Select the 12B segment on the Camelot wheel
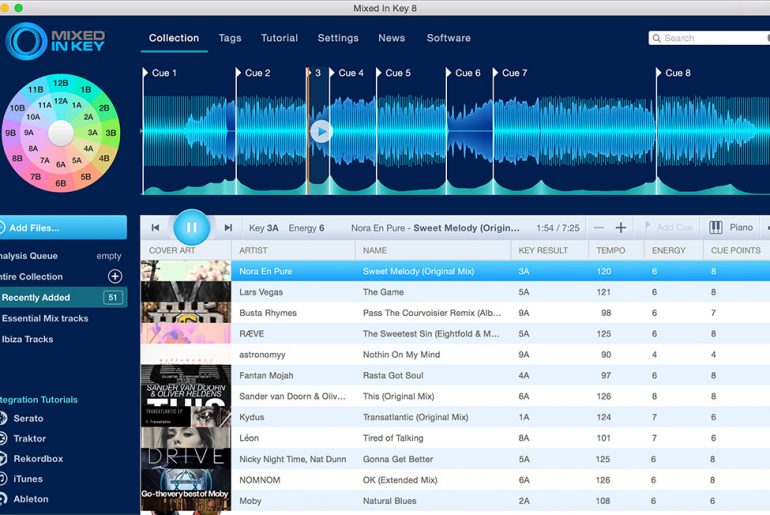 (61, 83)
